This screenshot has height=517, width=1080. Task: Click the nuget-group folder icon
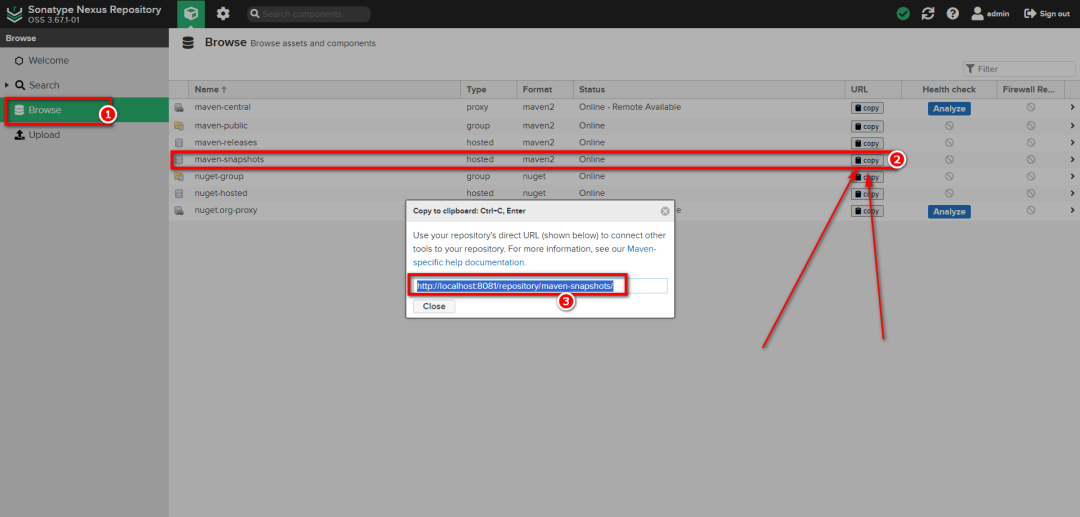[x=179, y=176]
